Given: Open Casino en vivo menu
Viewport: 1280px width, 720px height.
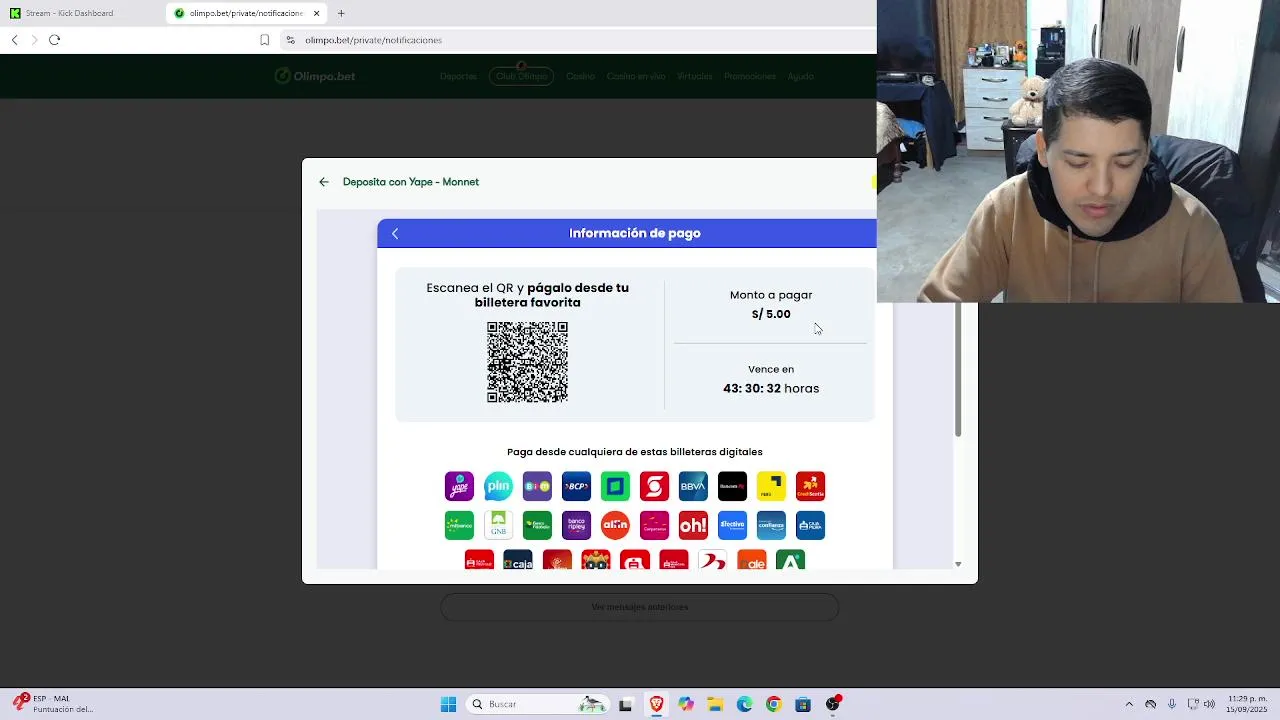Looking at the screenshot, I should pos(636,76).
